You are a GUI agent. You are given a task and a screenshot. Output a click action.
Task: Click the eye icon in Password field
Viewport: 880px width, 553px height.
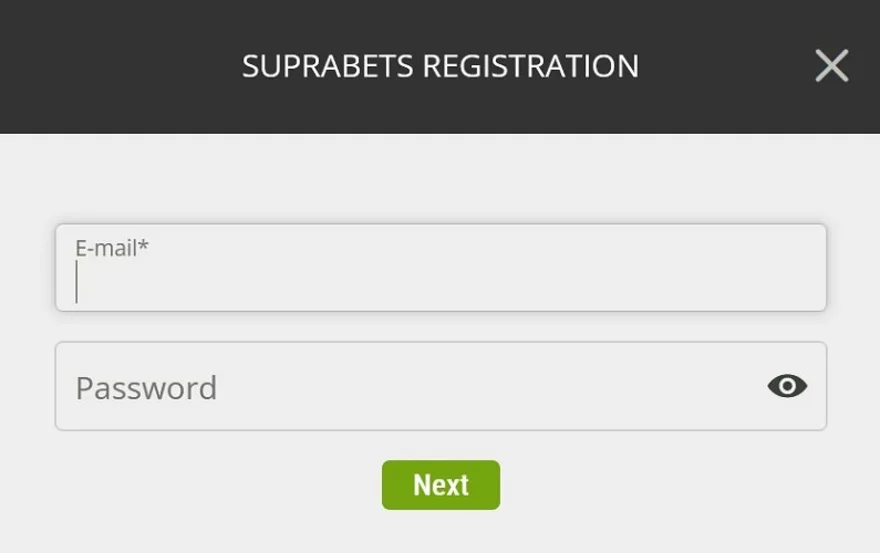click(787, 386)
